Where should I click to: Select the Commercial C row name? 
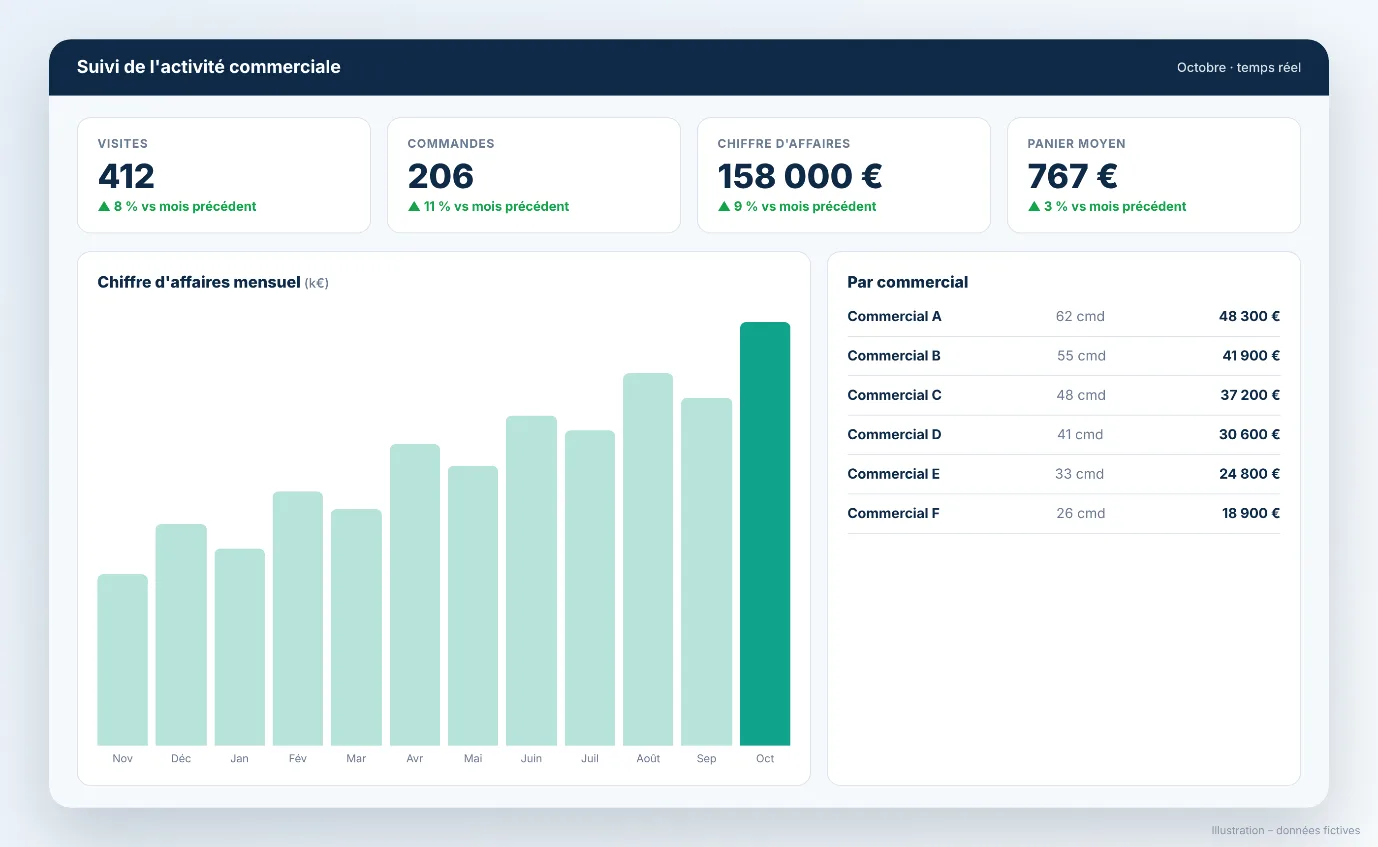(x=894, y=395)
